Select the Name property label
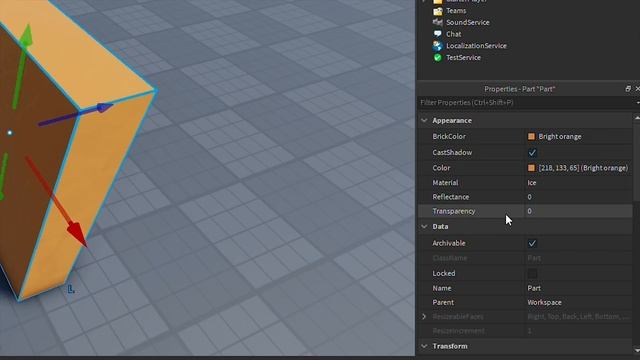This screenshot has height=360, width=640. point(442,288)
